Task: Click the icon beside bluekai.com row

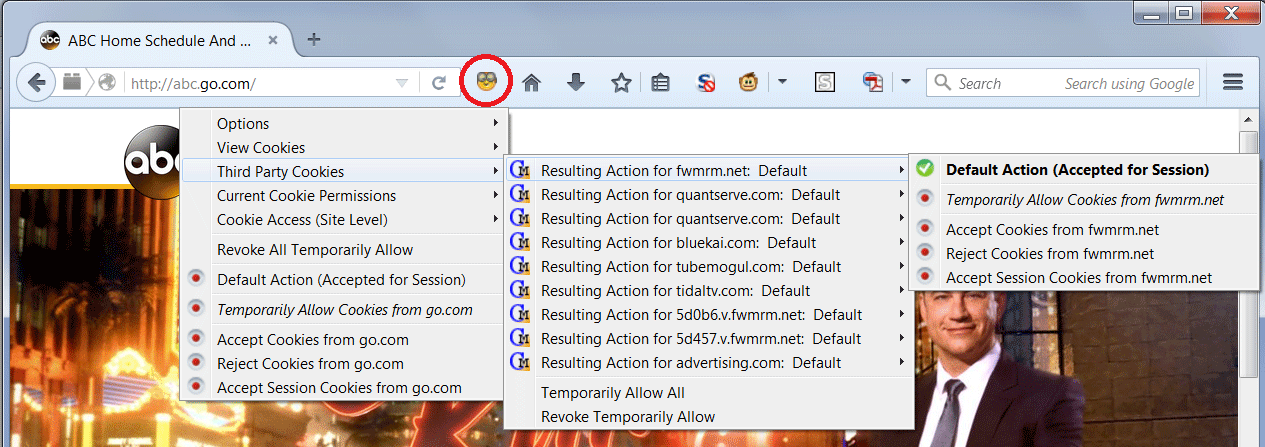Action: tap(520, 243)
